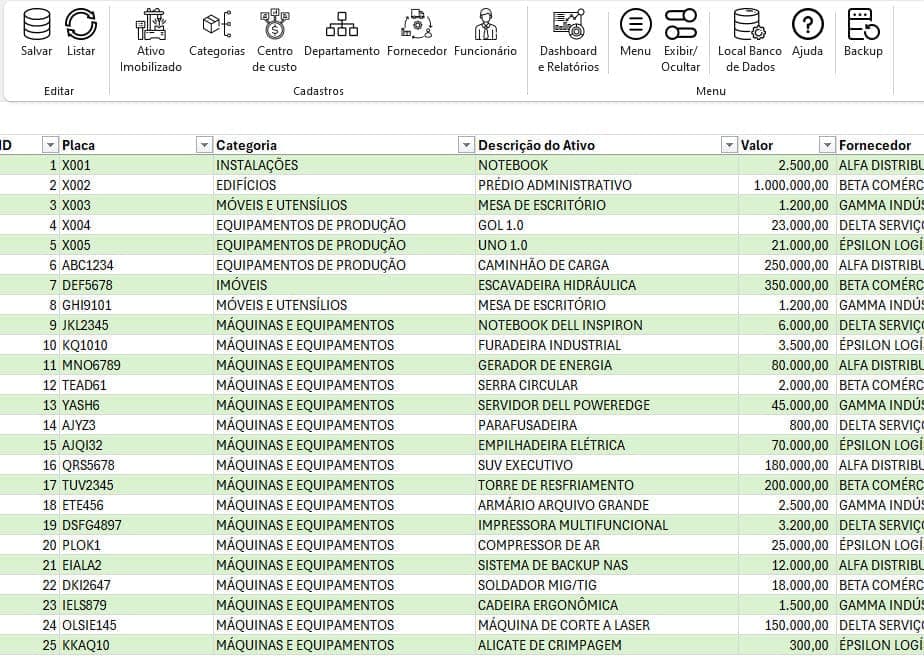Viewport: 924px width, 663px height.
Task: Click the Listar refresh icon
Action: 81,25
